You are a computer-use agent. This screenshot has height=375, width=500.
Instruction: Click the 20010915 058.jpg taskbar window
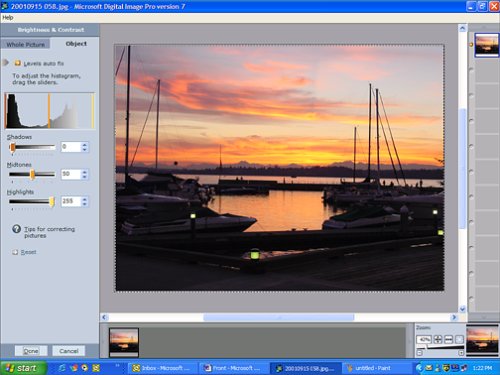305,368
